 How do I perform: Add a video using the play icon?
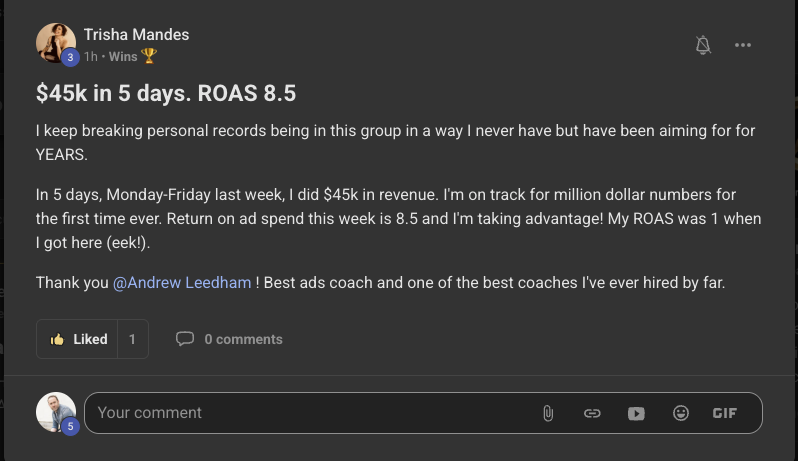tap(636, 413)
